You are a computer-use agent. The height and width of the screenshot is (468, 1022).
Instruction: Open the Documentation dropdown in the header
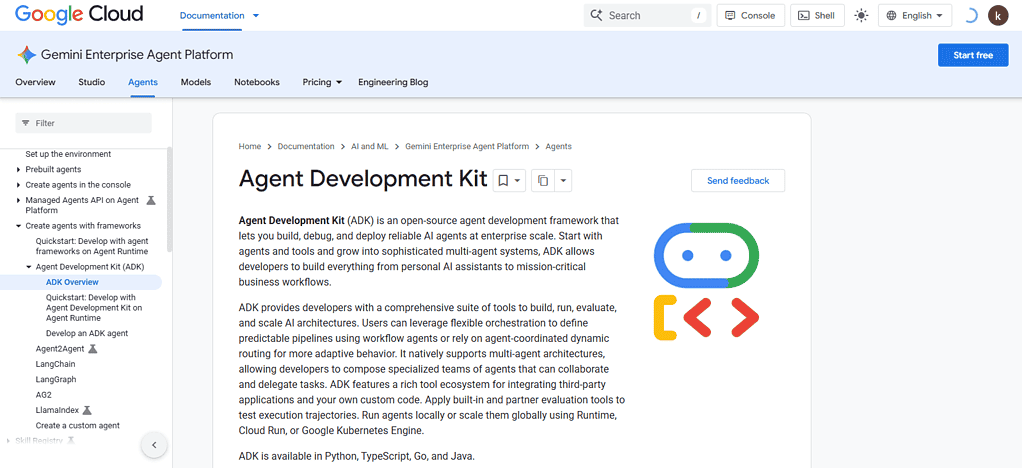(x=219, y=16)
